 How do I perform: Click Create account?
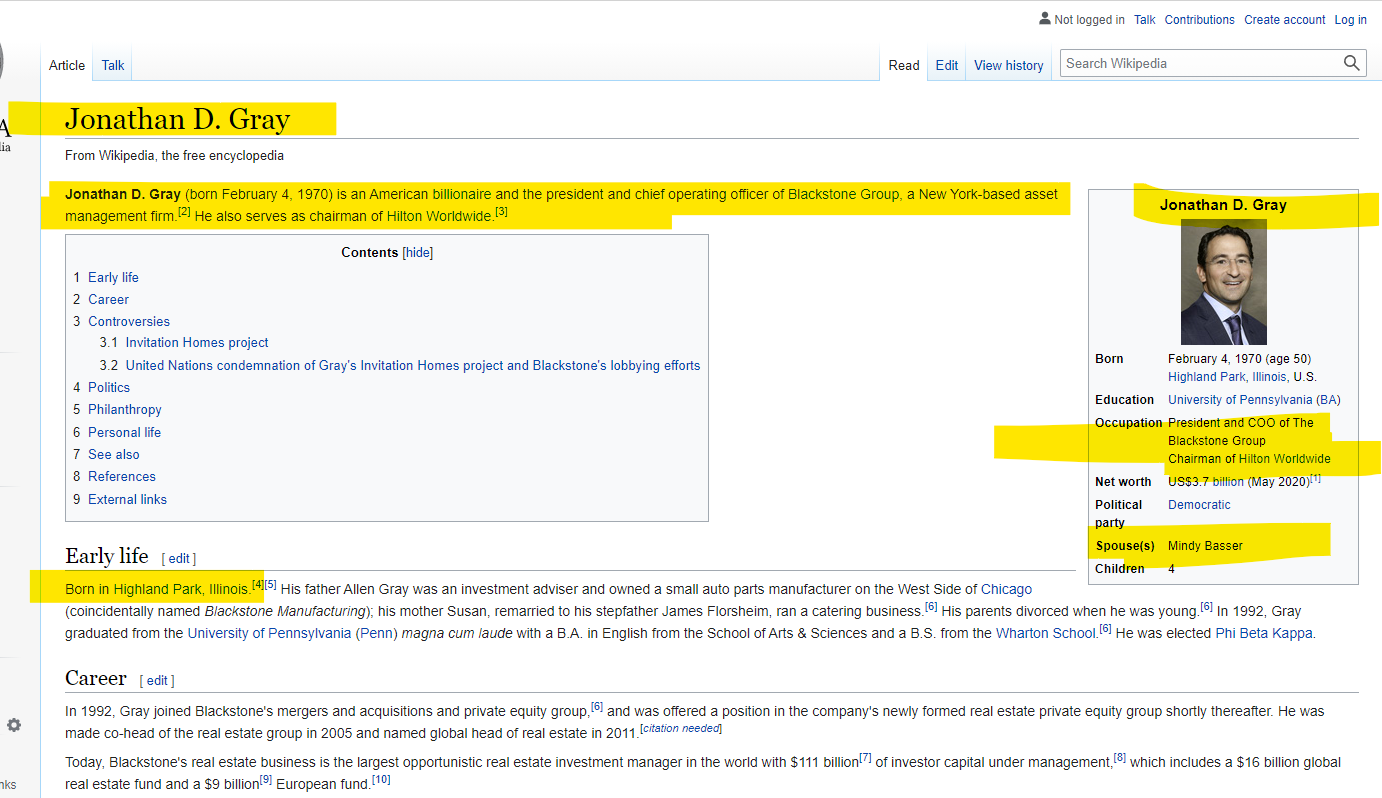click(1285, 19)
